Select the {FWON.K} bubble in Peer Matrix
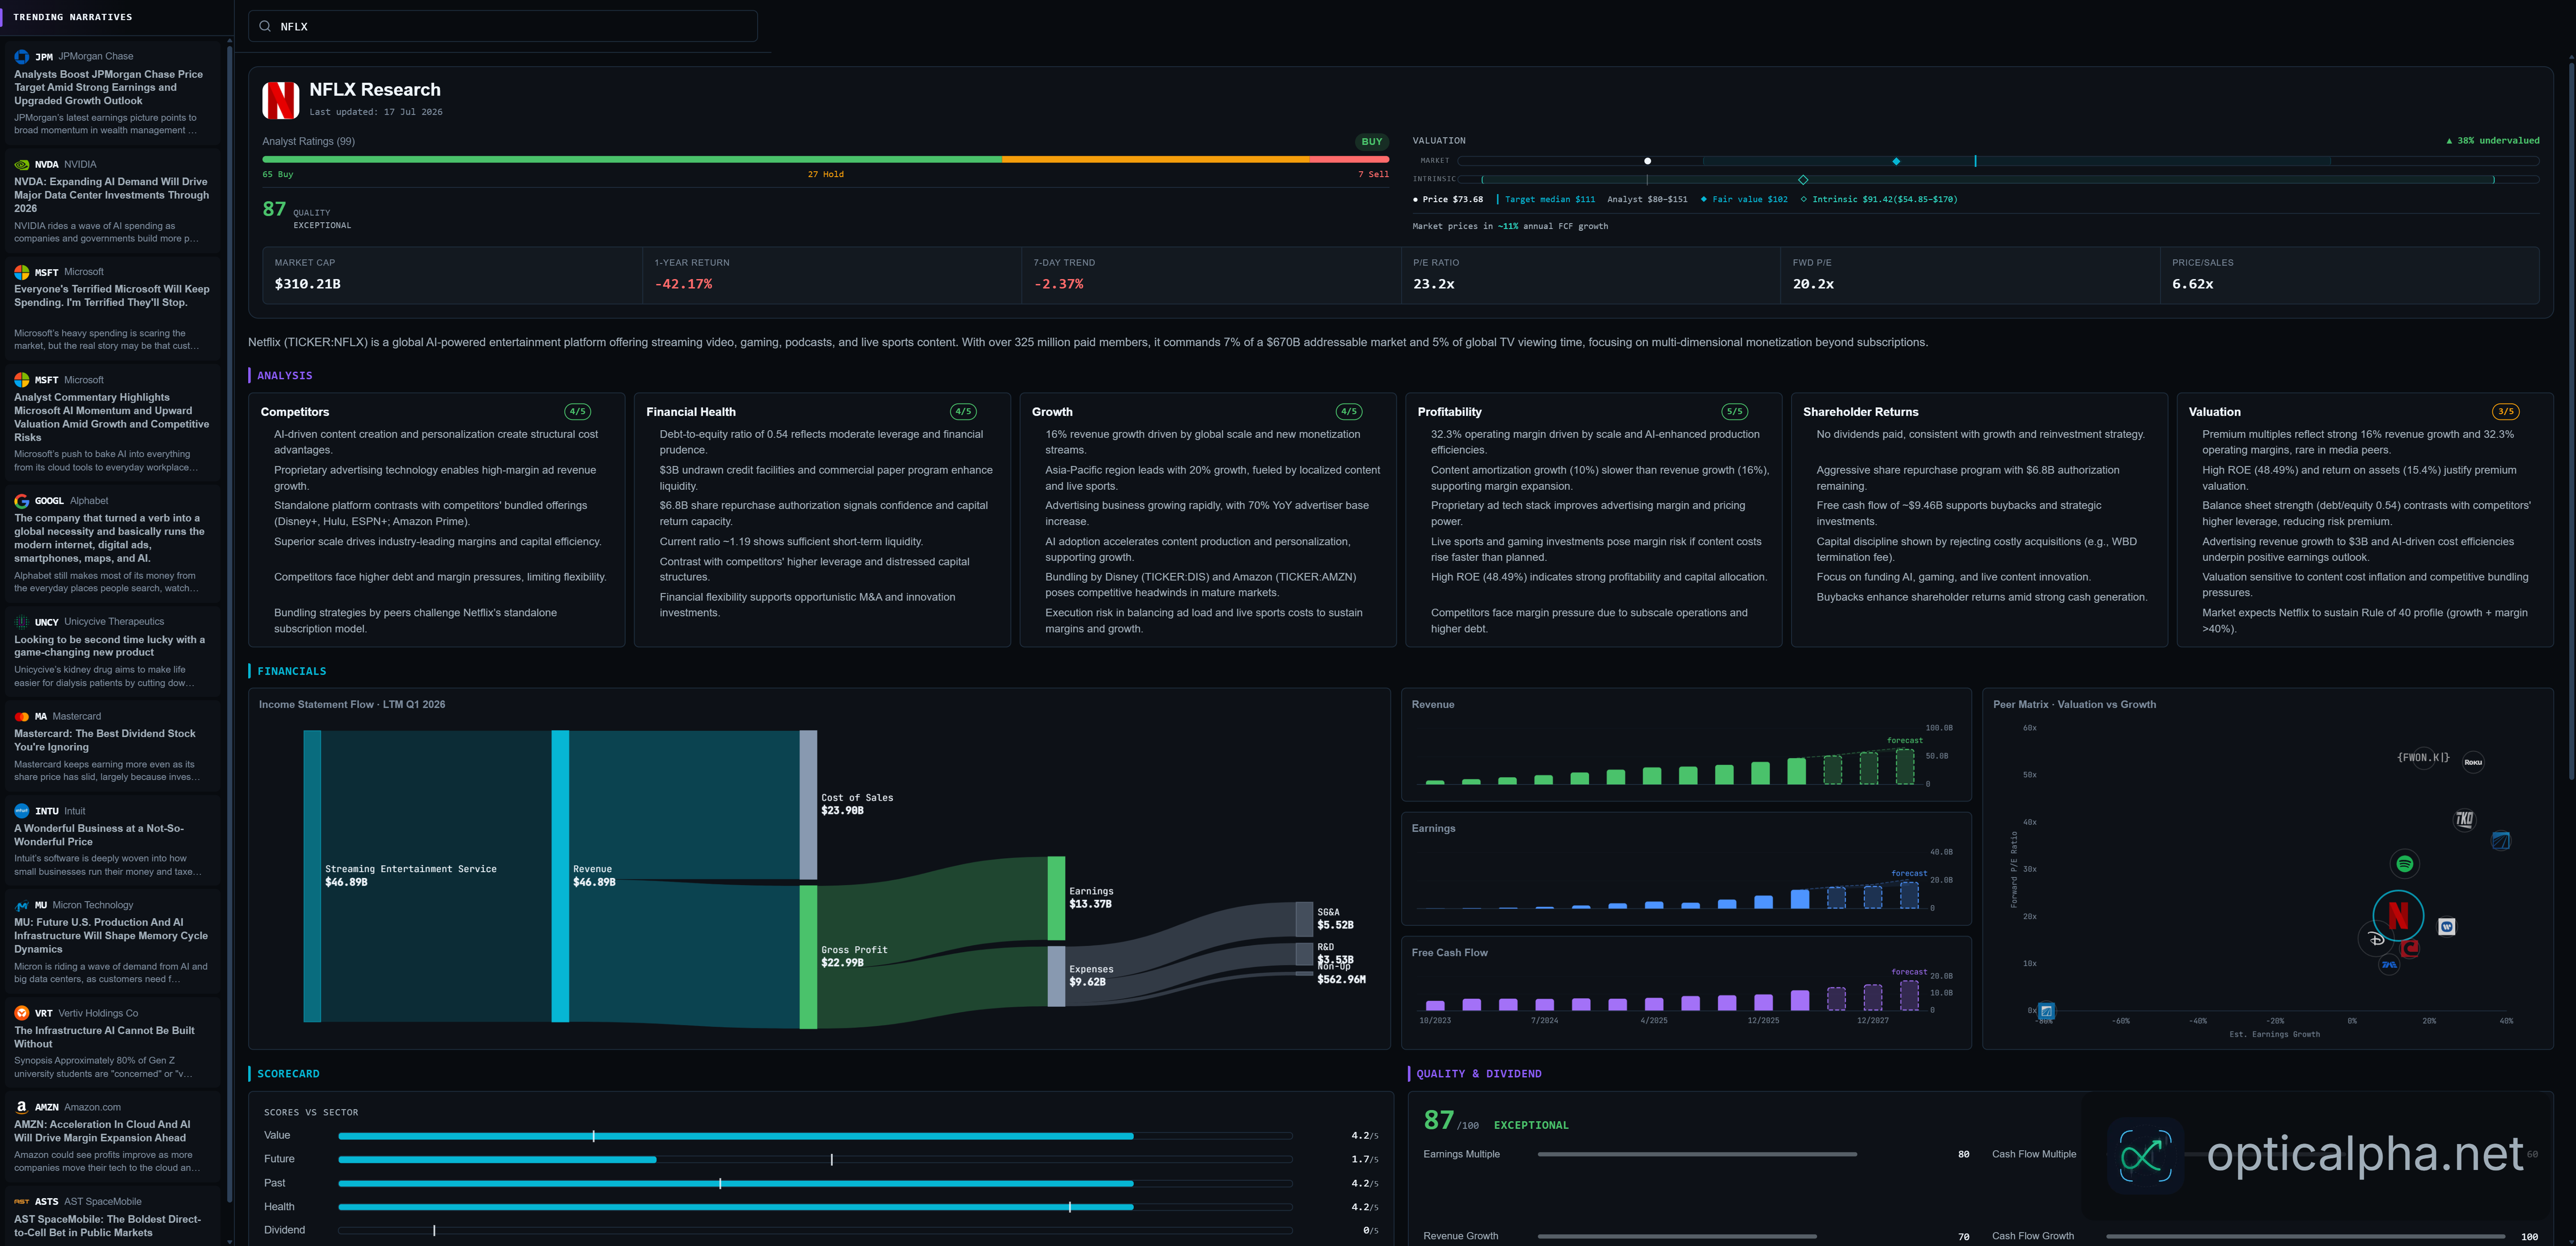Viewport: 2576px width, 1246px height. click(x=2423, y=757)
